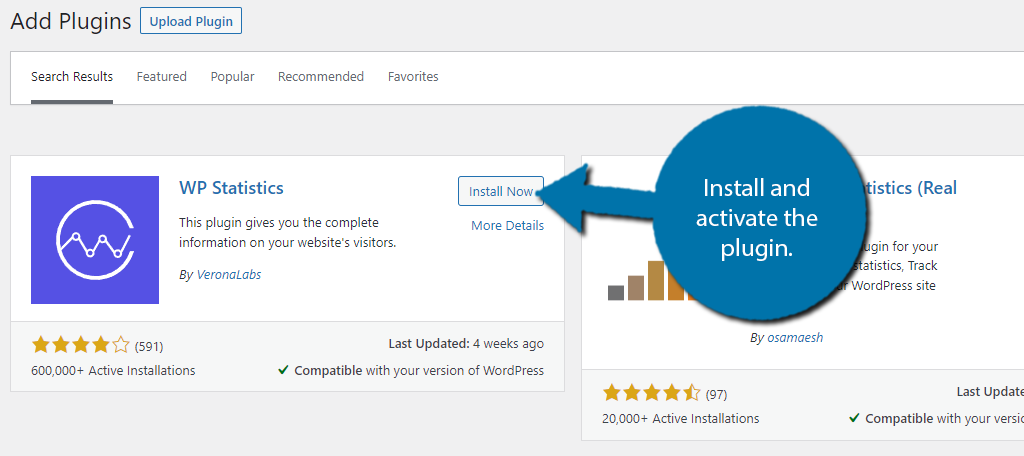Visit the VeronaLabs author link
Screen dimensions: 1024x456
click(x=229, y=274)
